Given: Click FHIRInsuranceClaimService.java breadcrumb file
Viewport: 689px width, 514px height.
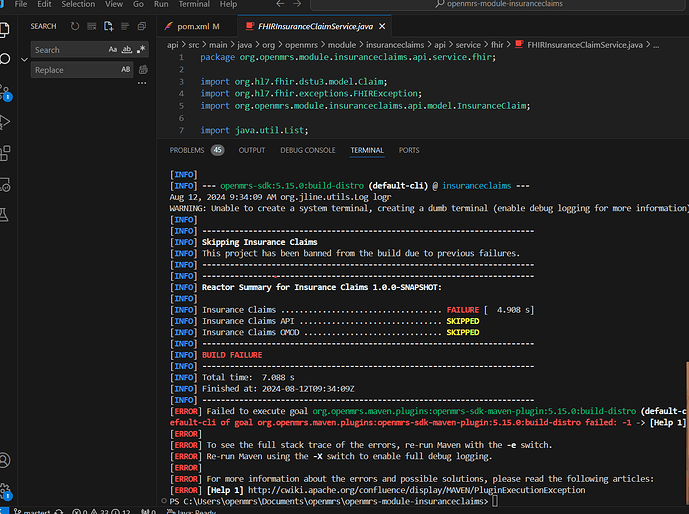Looking at the screenshot, I should 579,45.
